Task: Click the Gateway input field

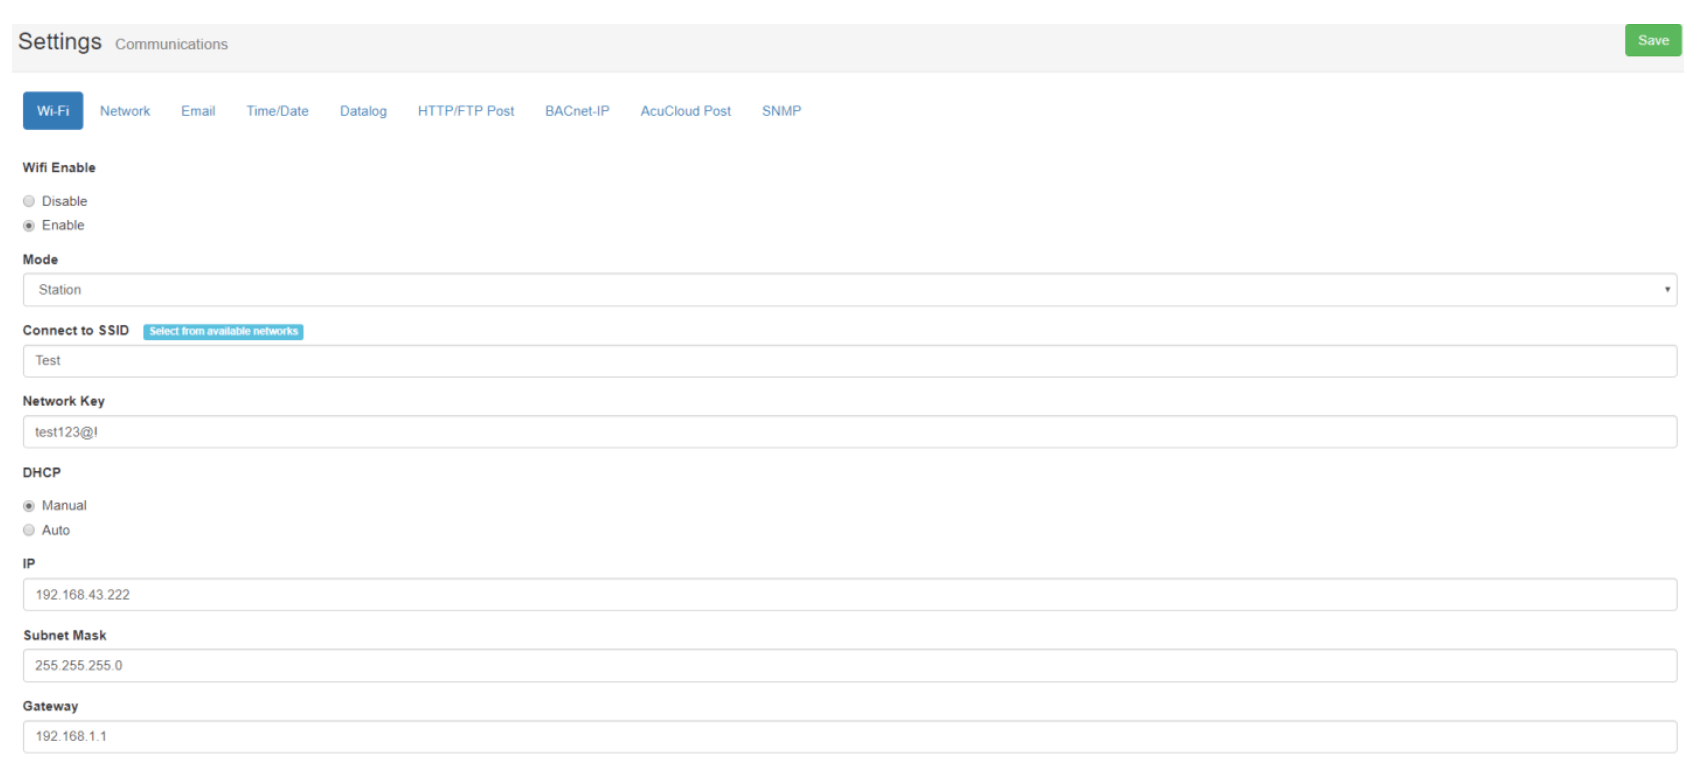Action: [849, 737]
